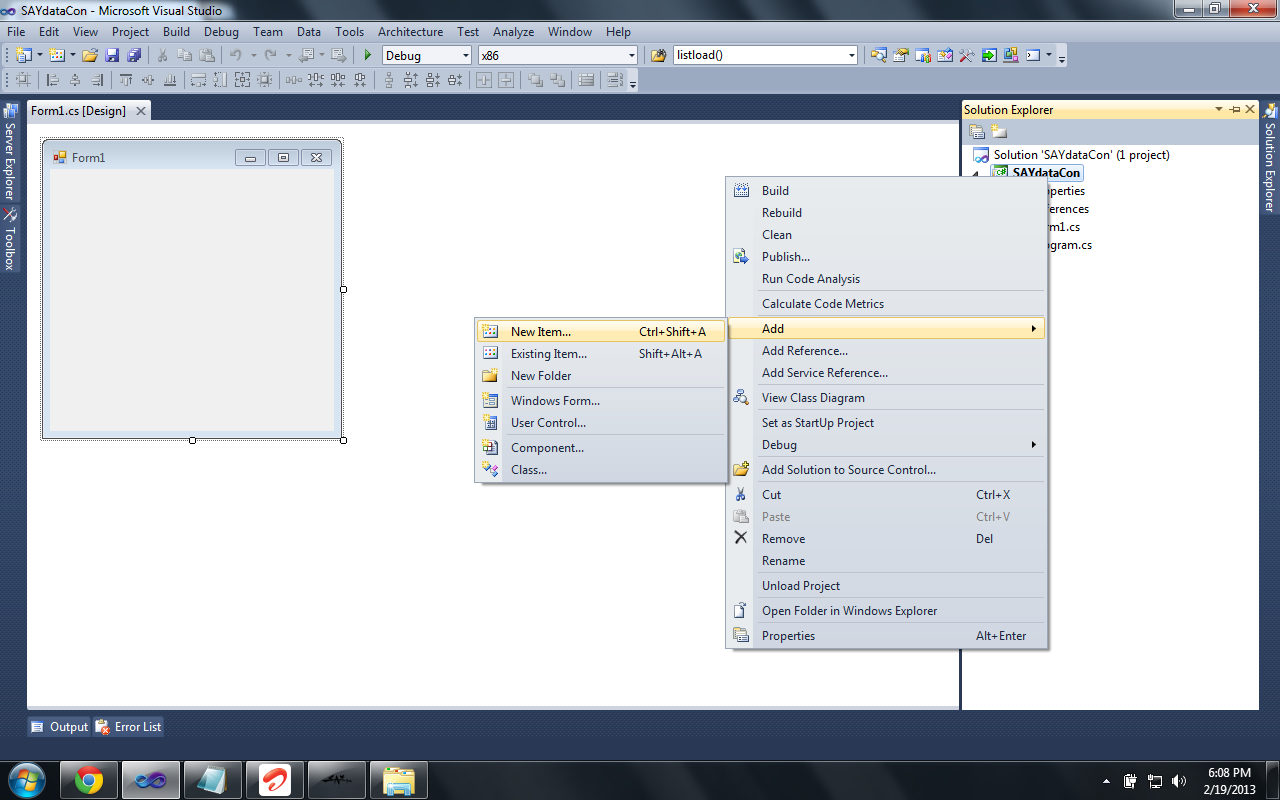Screen dimensions: 1280x800
Task: Open Notepad from the taskbar
Action: coord(213,780)
